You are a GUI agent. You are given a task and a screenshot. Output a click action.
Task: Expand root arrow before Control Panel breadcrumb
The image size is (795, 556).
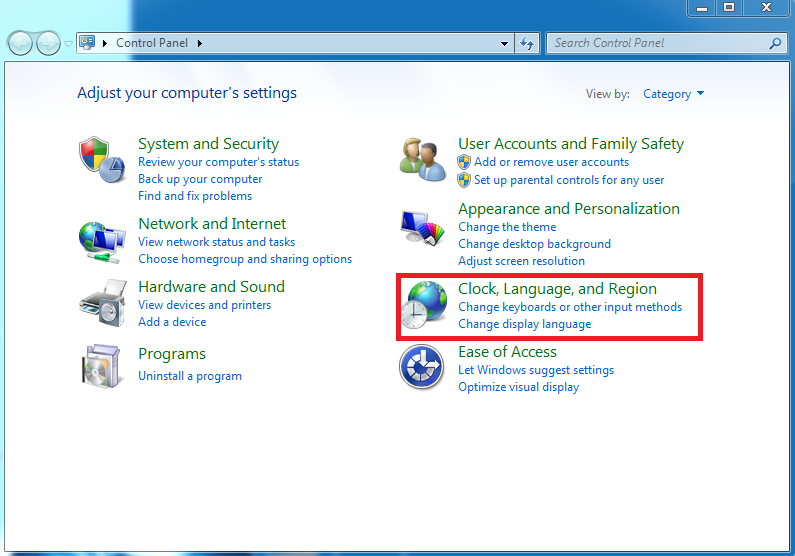[x=105, y=44]
